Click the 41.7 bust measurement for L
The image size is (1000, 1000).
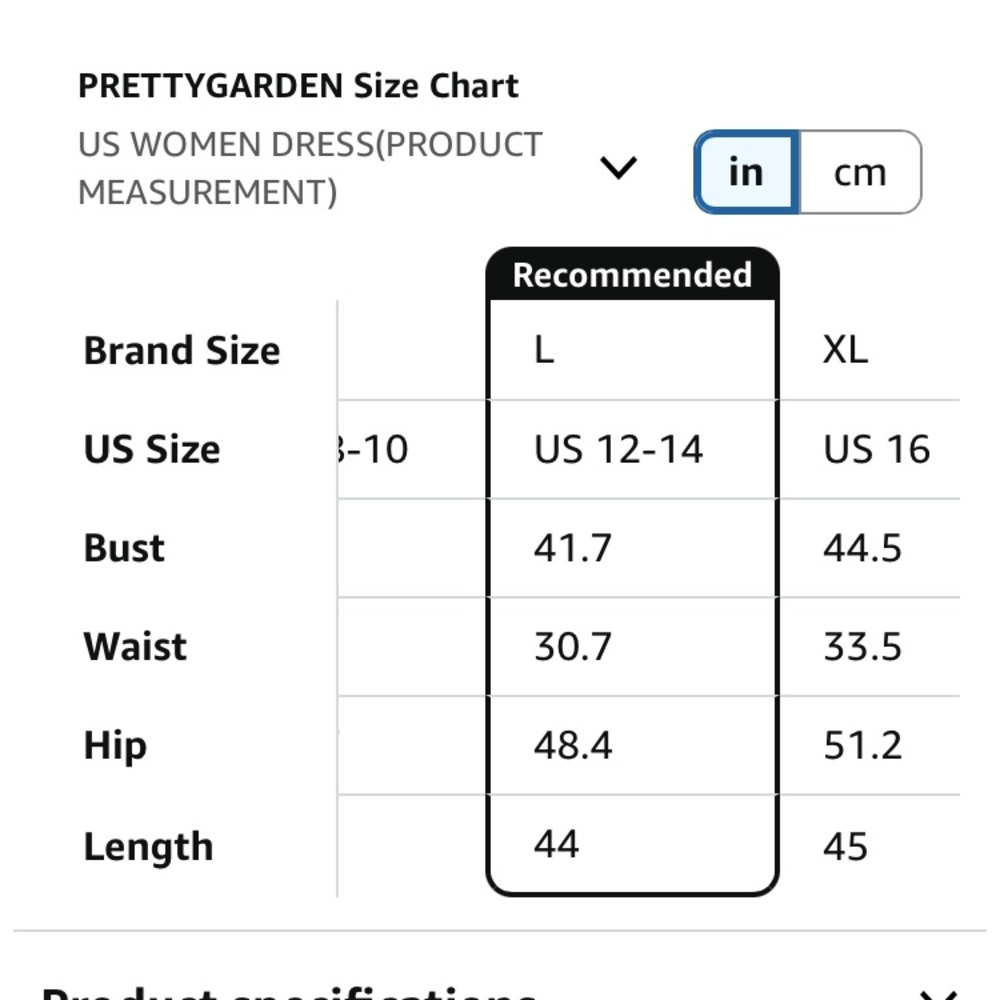click(572, 548)
